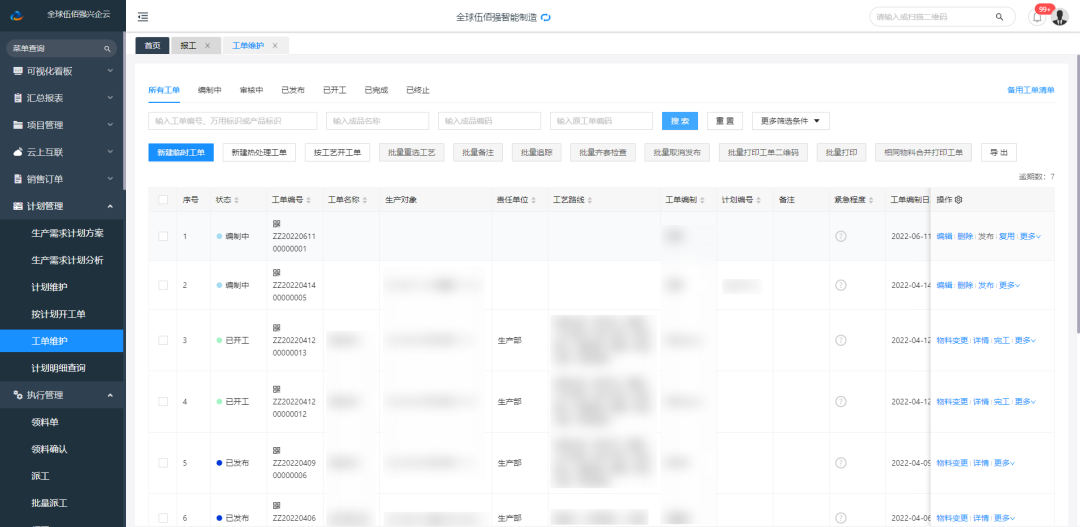Click the refresh icon beside the page title

[x=546, y=18]
